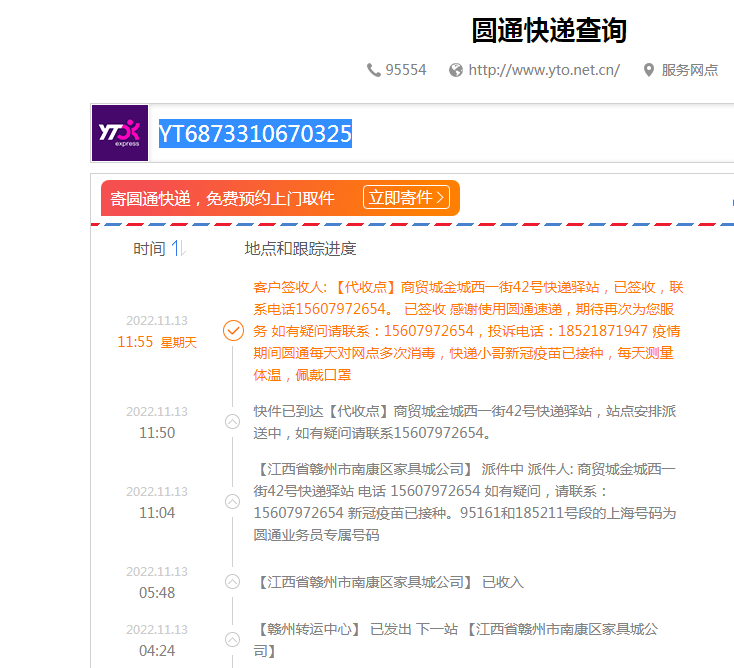Image resolution: width=734 pixels, height=668 pixels.
Task: Click the 圆通快递查询 page title
Action: pos(549,30)
